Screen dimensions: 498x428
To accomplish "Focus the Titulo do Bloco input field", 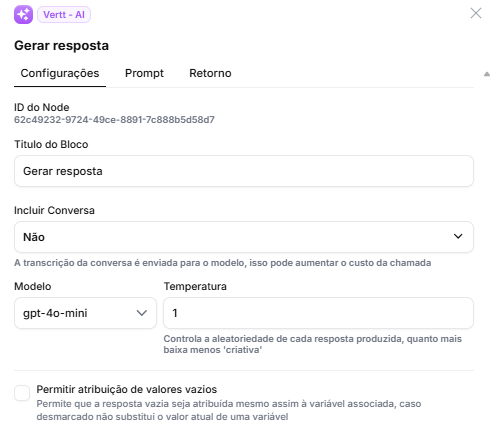I will [x=244, y=171].
